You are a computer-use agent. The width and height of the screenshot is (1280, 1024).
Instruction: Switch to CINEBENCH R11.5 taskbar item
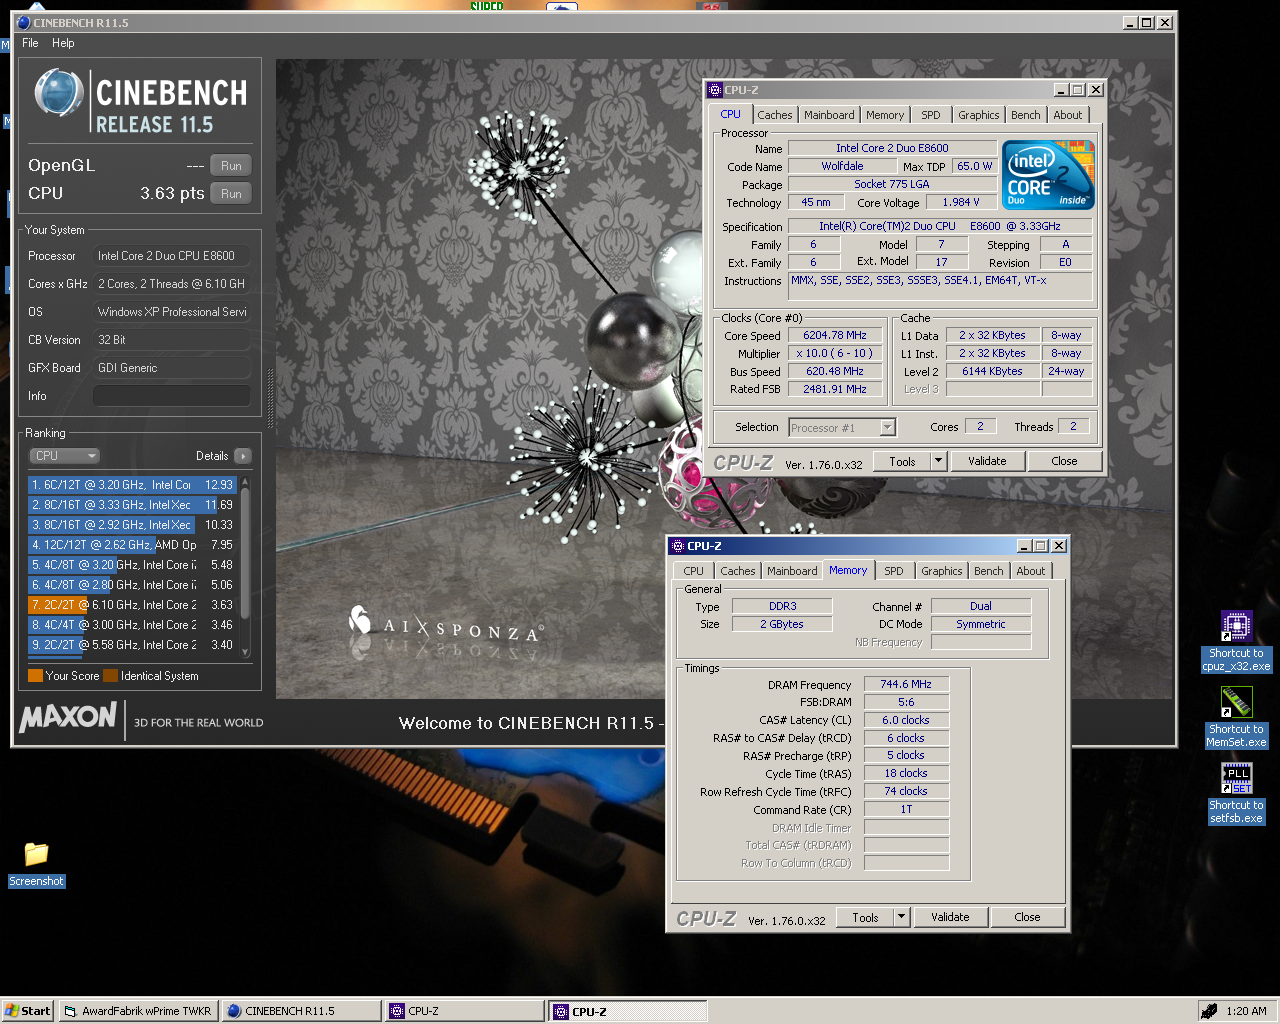301,1011
